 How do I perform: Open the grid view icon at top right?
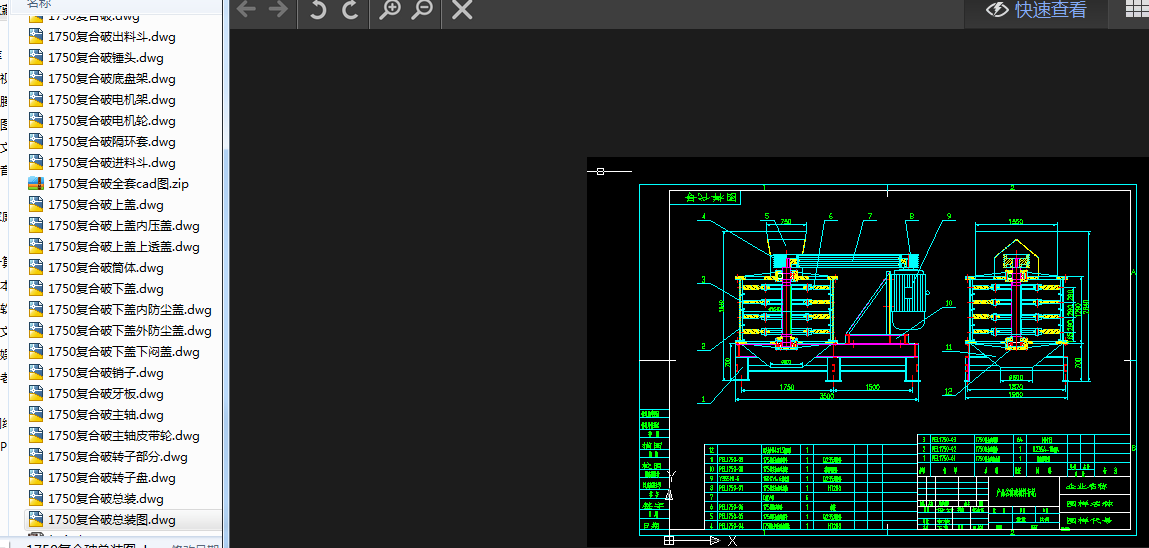[x=1137, y=10]
